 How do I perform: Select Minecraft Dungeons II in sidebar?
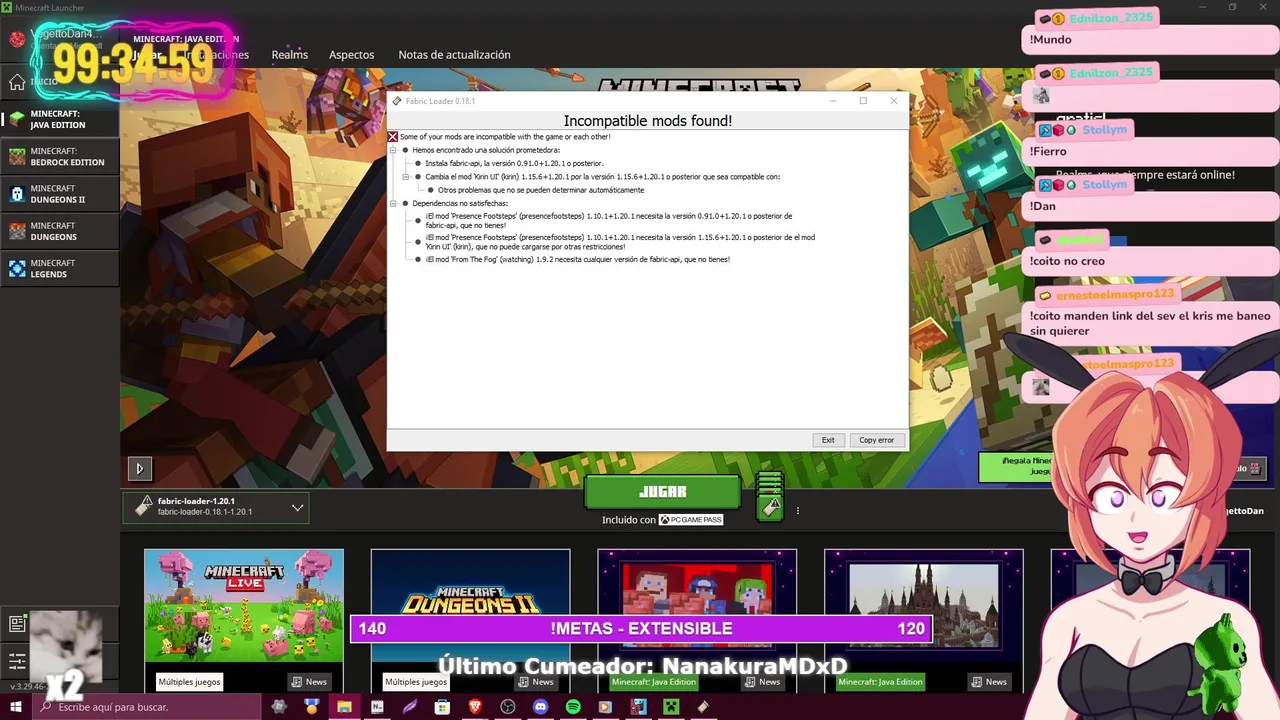pos(60,194)
